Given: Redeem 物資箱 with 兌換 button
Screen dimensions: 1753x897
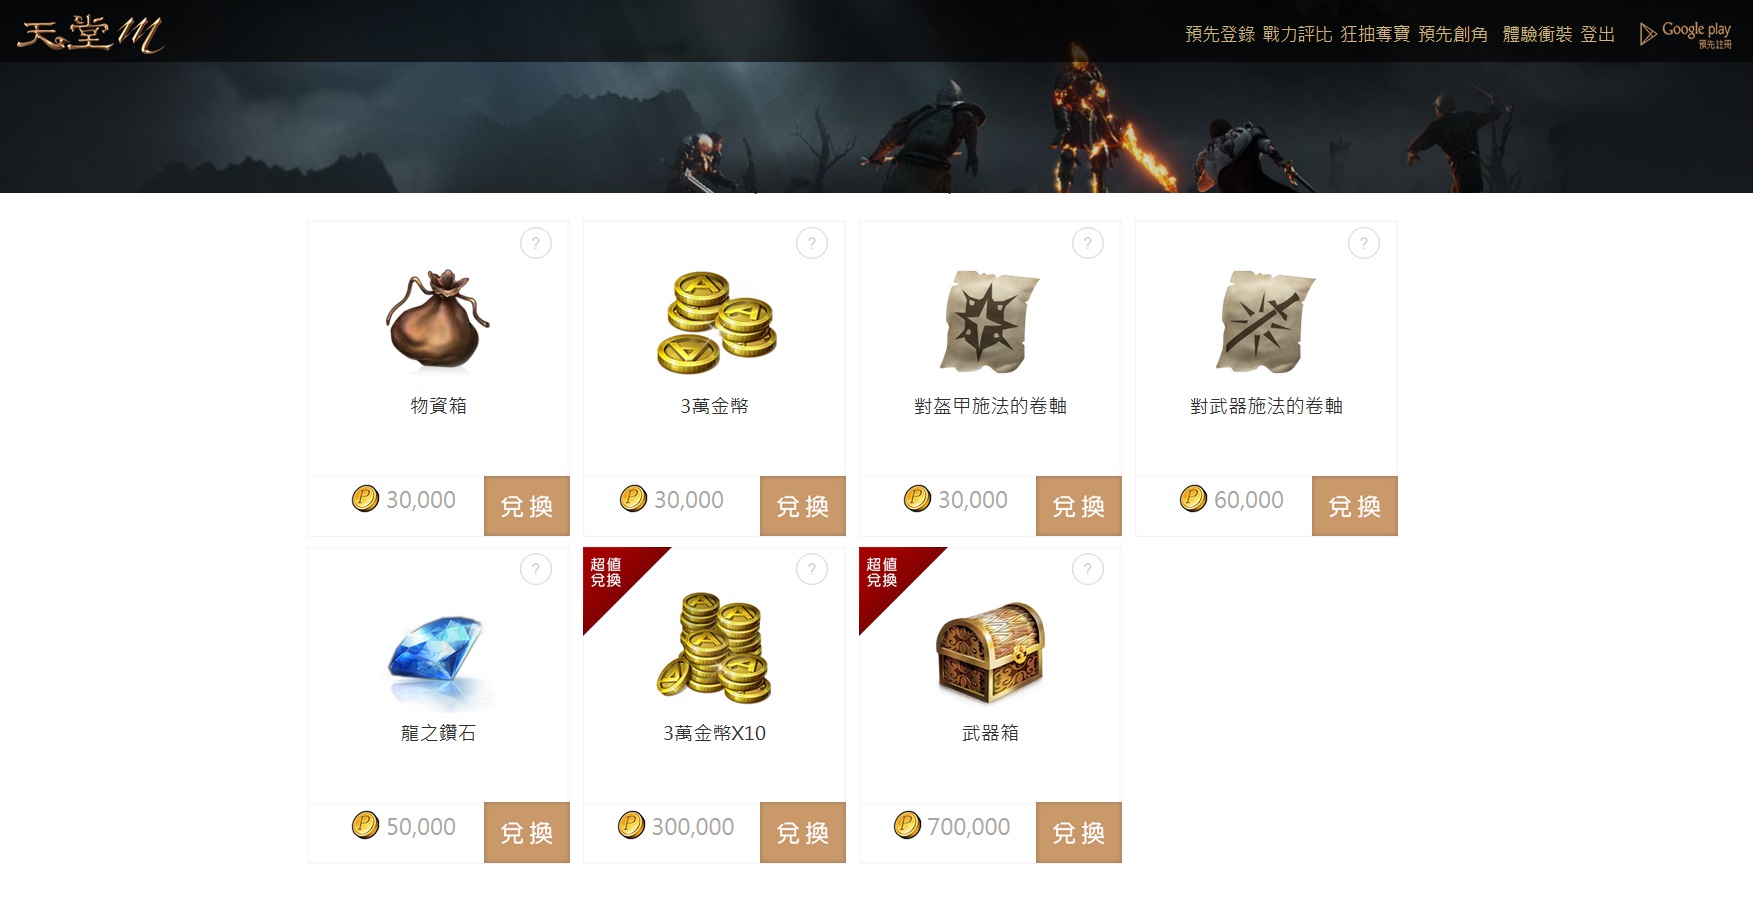Looking at the screenshot, I should (527, 506).
